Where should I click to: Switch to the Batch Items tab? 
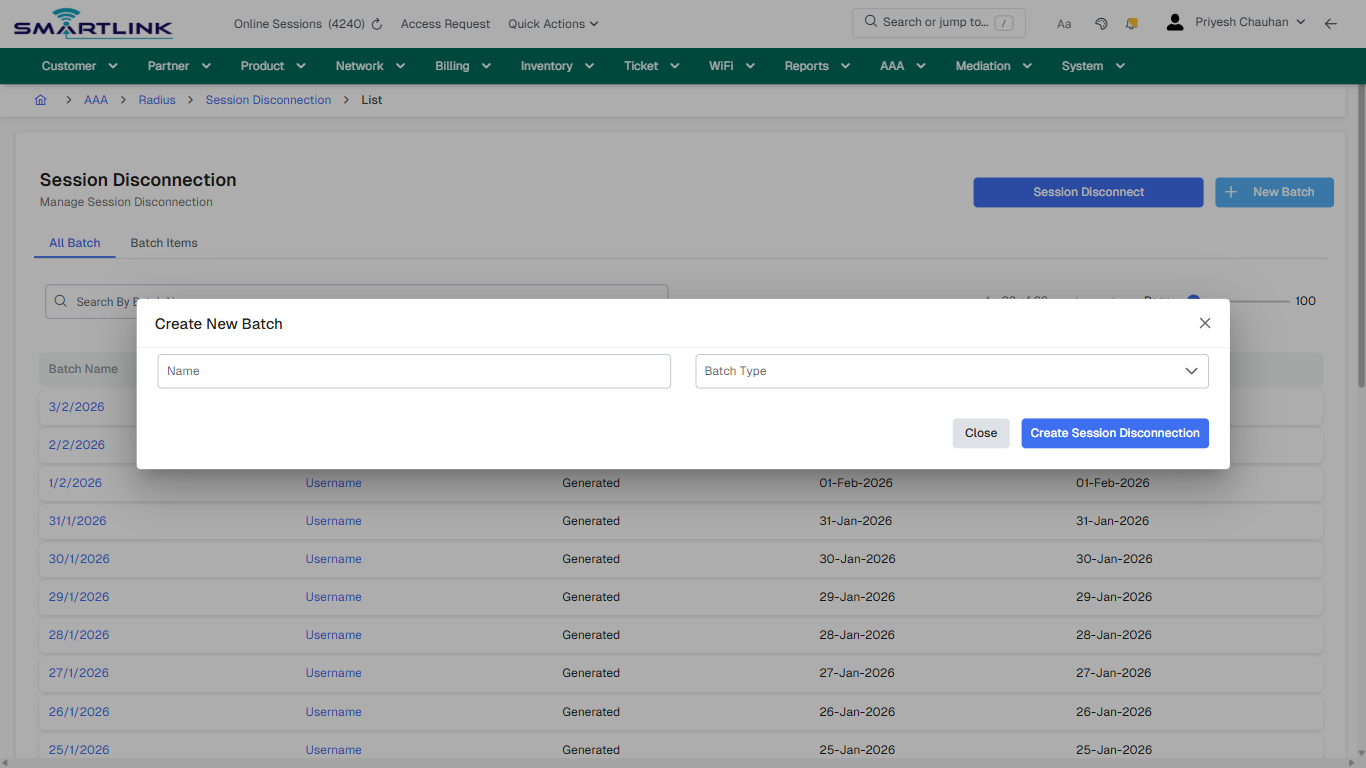[163, 243]
